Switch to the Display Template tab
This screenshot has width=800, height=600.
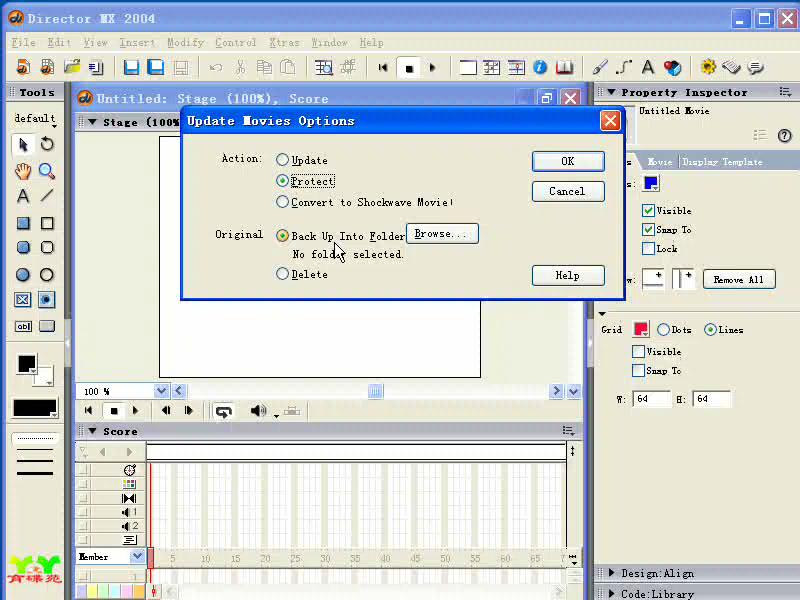(722, 162)
